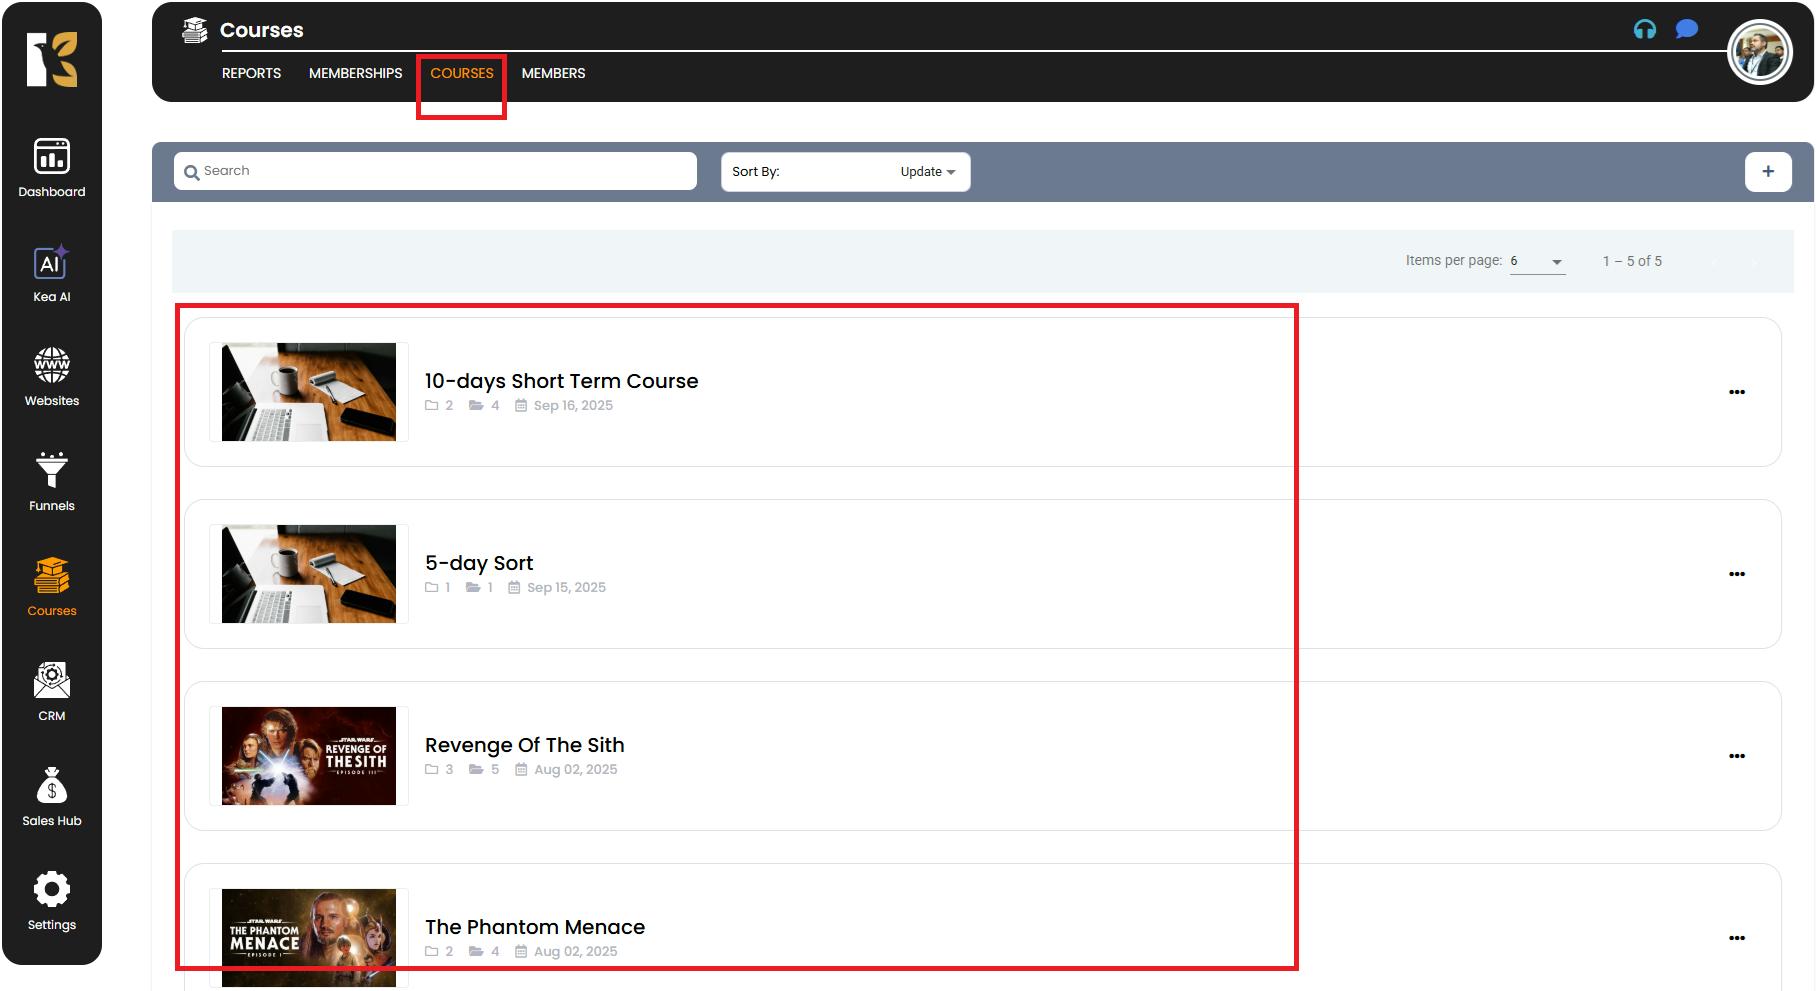Launch Kea AI in the sidebar
Viewport: 1816px width, 991px height.
click(52, 274)
